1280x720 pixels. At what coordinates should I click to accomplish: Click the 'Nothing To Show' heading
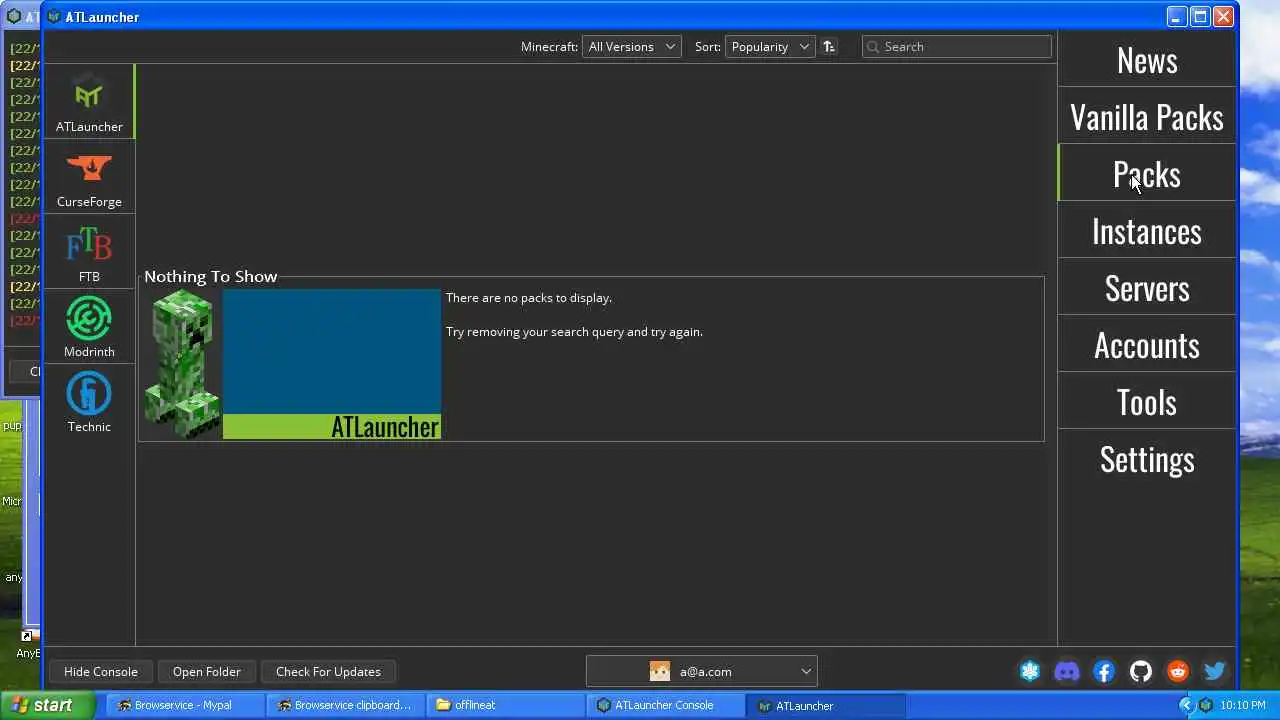[210, 277]
